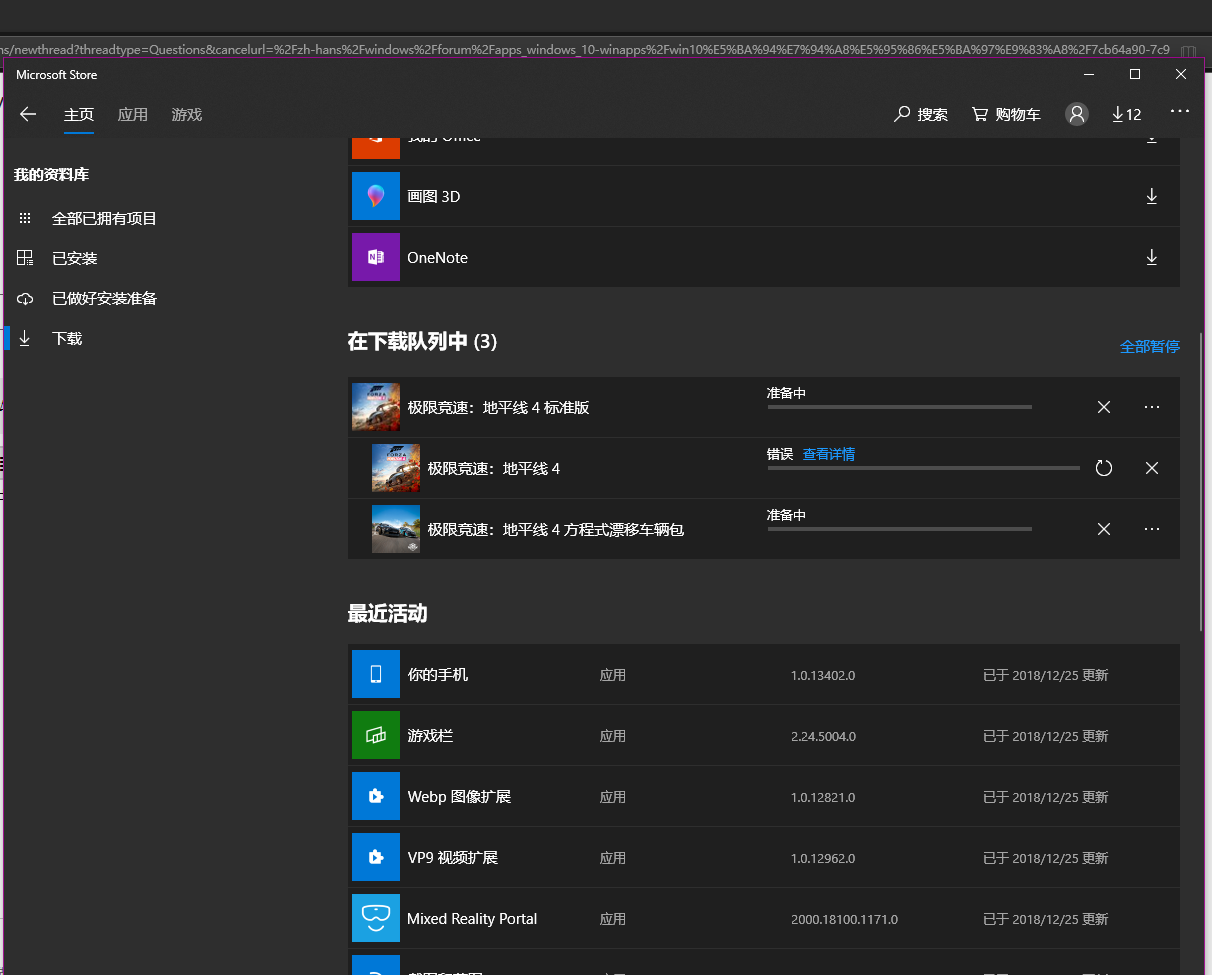Click progress bar of 方程式漂移车辆包
This screenshot has width=1212, height=975.
point(899,529)
